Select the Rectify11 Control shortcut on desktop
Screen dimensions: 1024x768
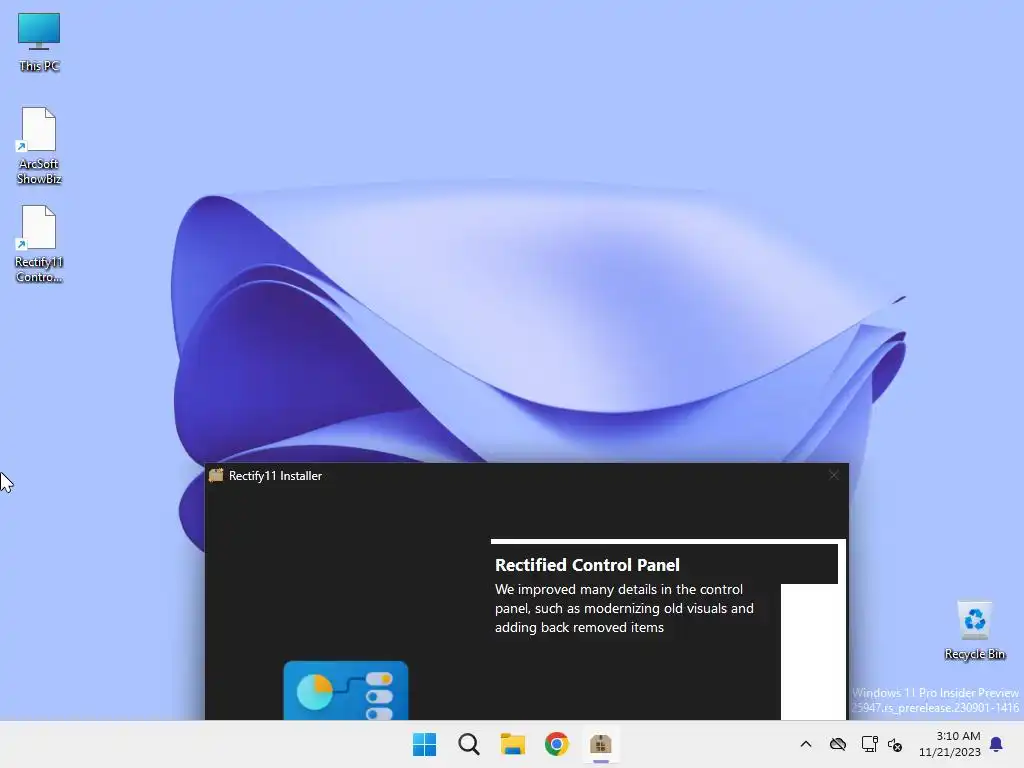click(x=39, y=244)
